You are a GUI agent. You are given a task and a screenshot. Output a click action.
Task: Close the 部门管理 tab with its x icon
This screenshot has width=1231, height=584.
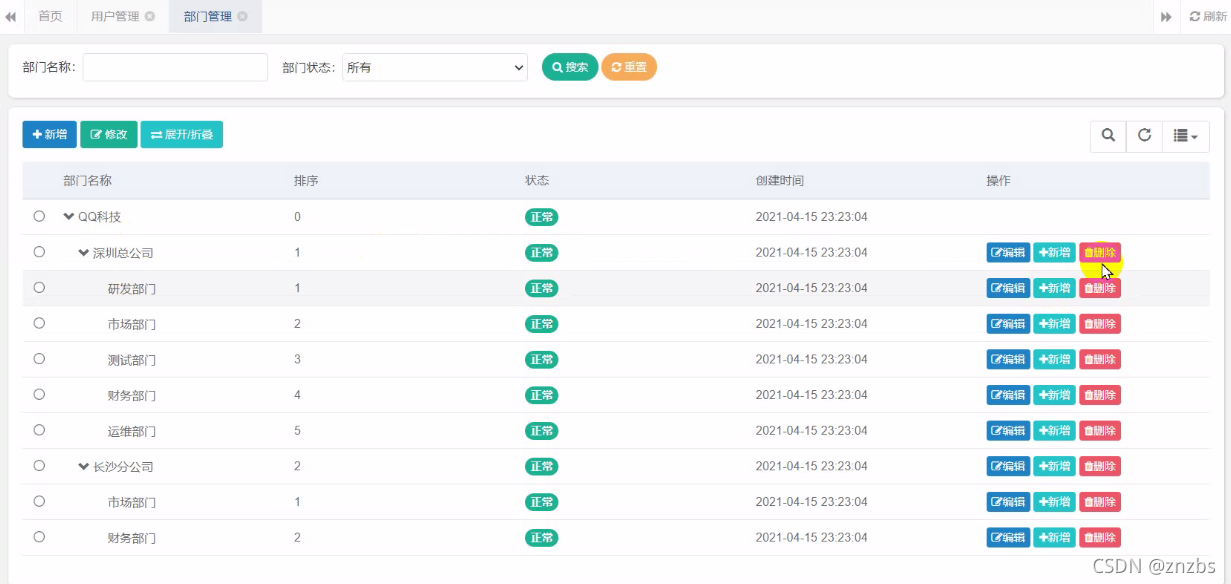pyautogui.click(x=243, y=17)
